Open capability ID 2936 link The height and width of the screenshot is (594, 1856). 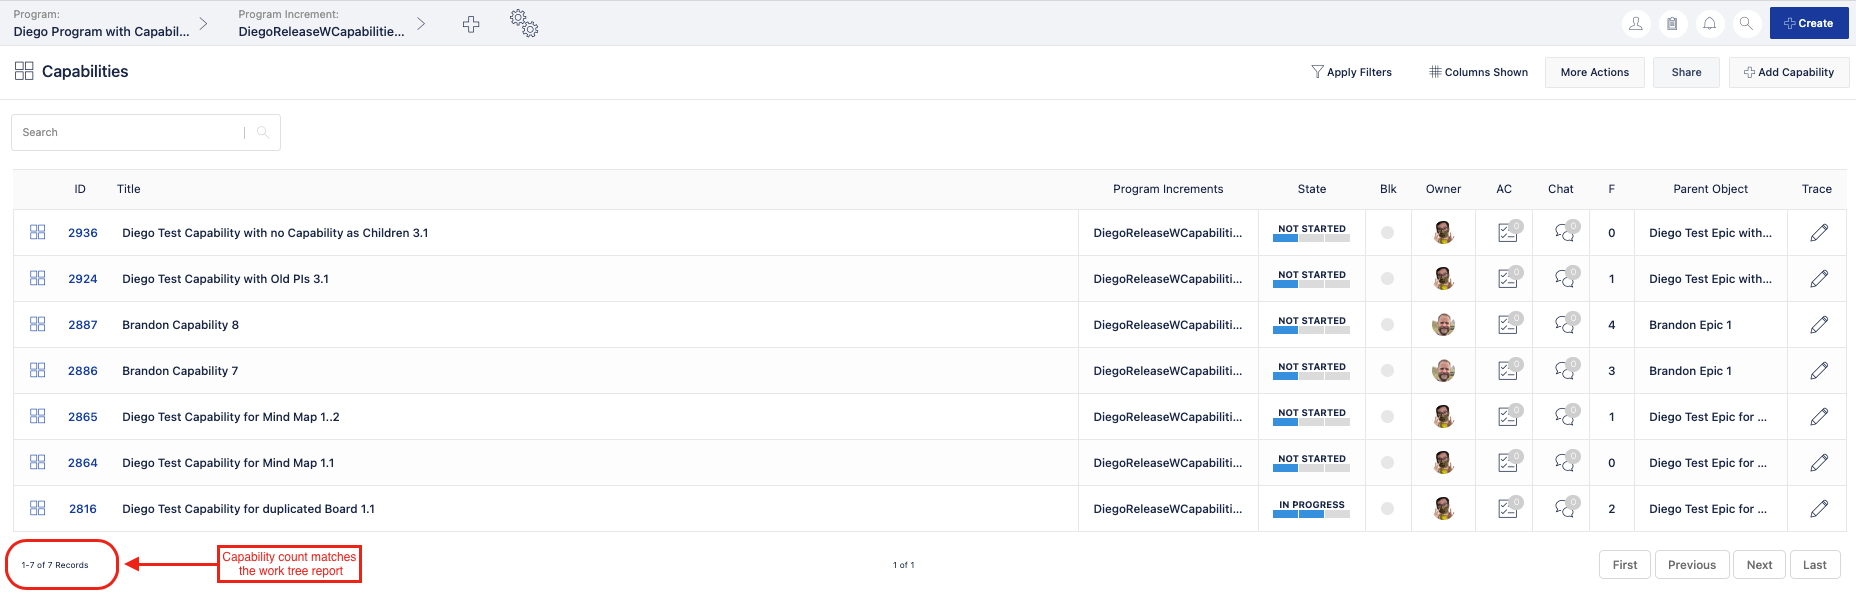click(83, 233)
